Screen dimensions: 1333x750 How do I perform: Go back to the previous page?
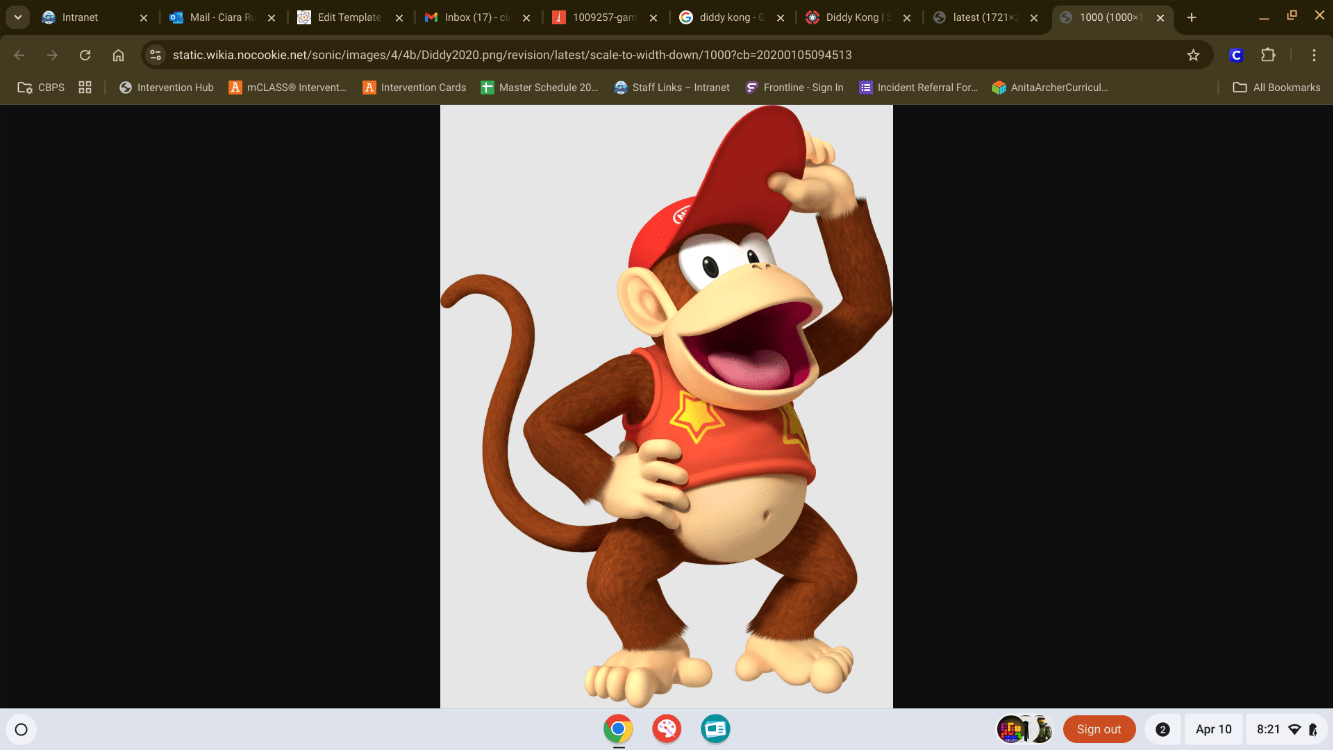point(20,55)
